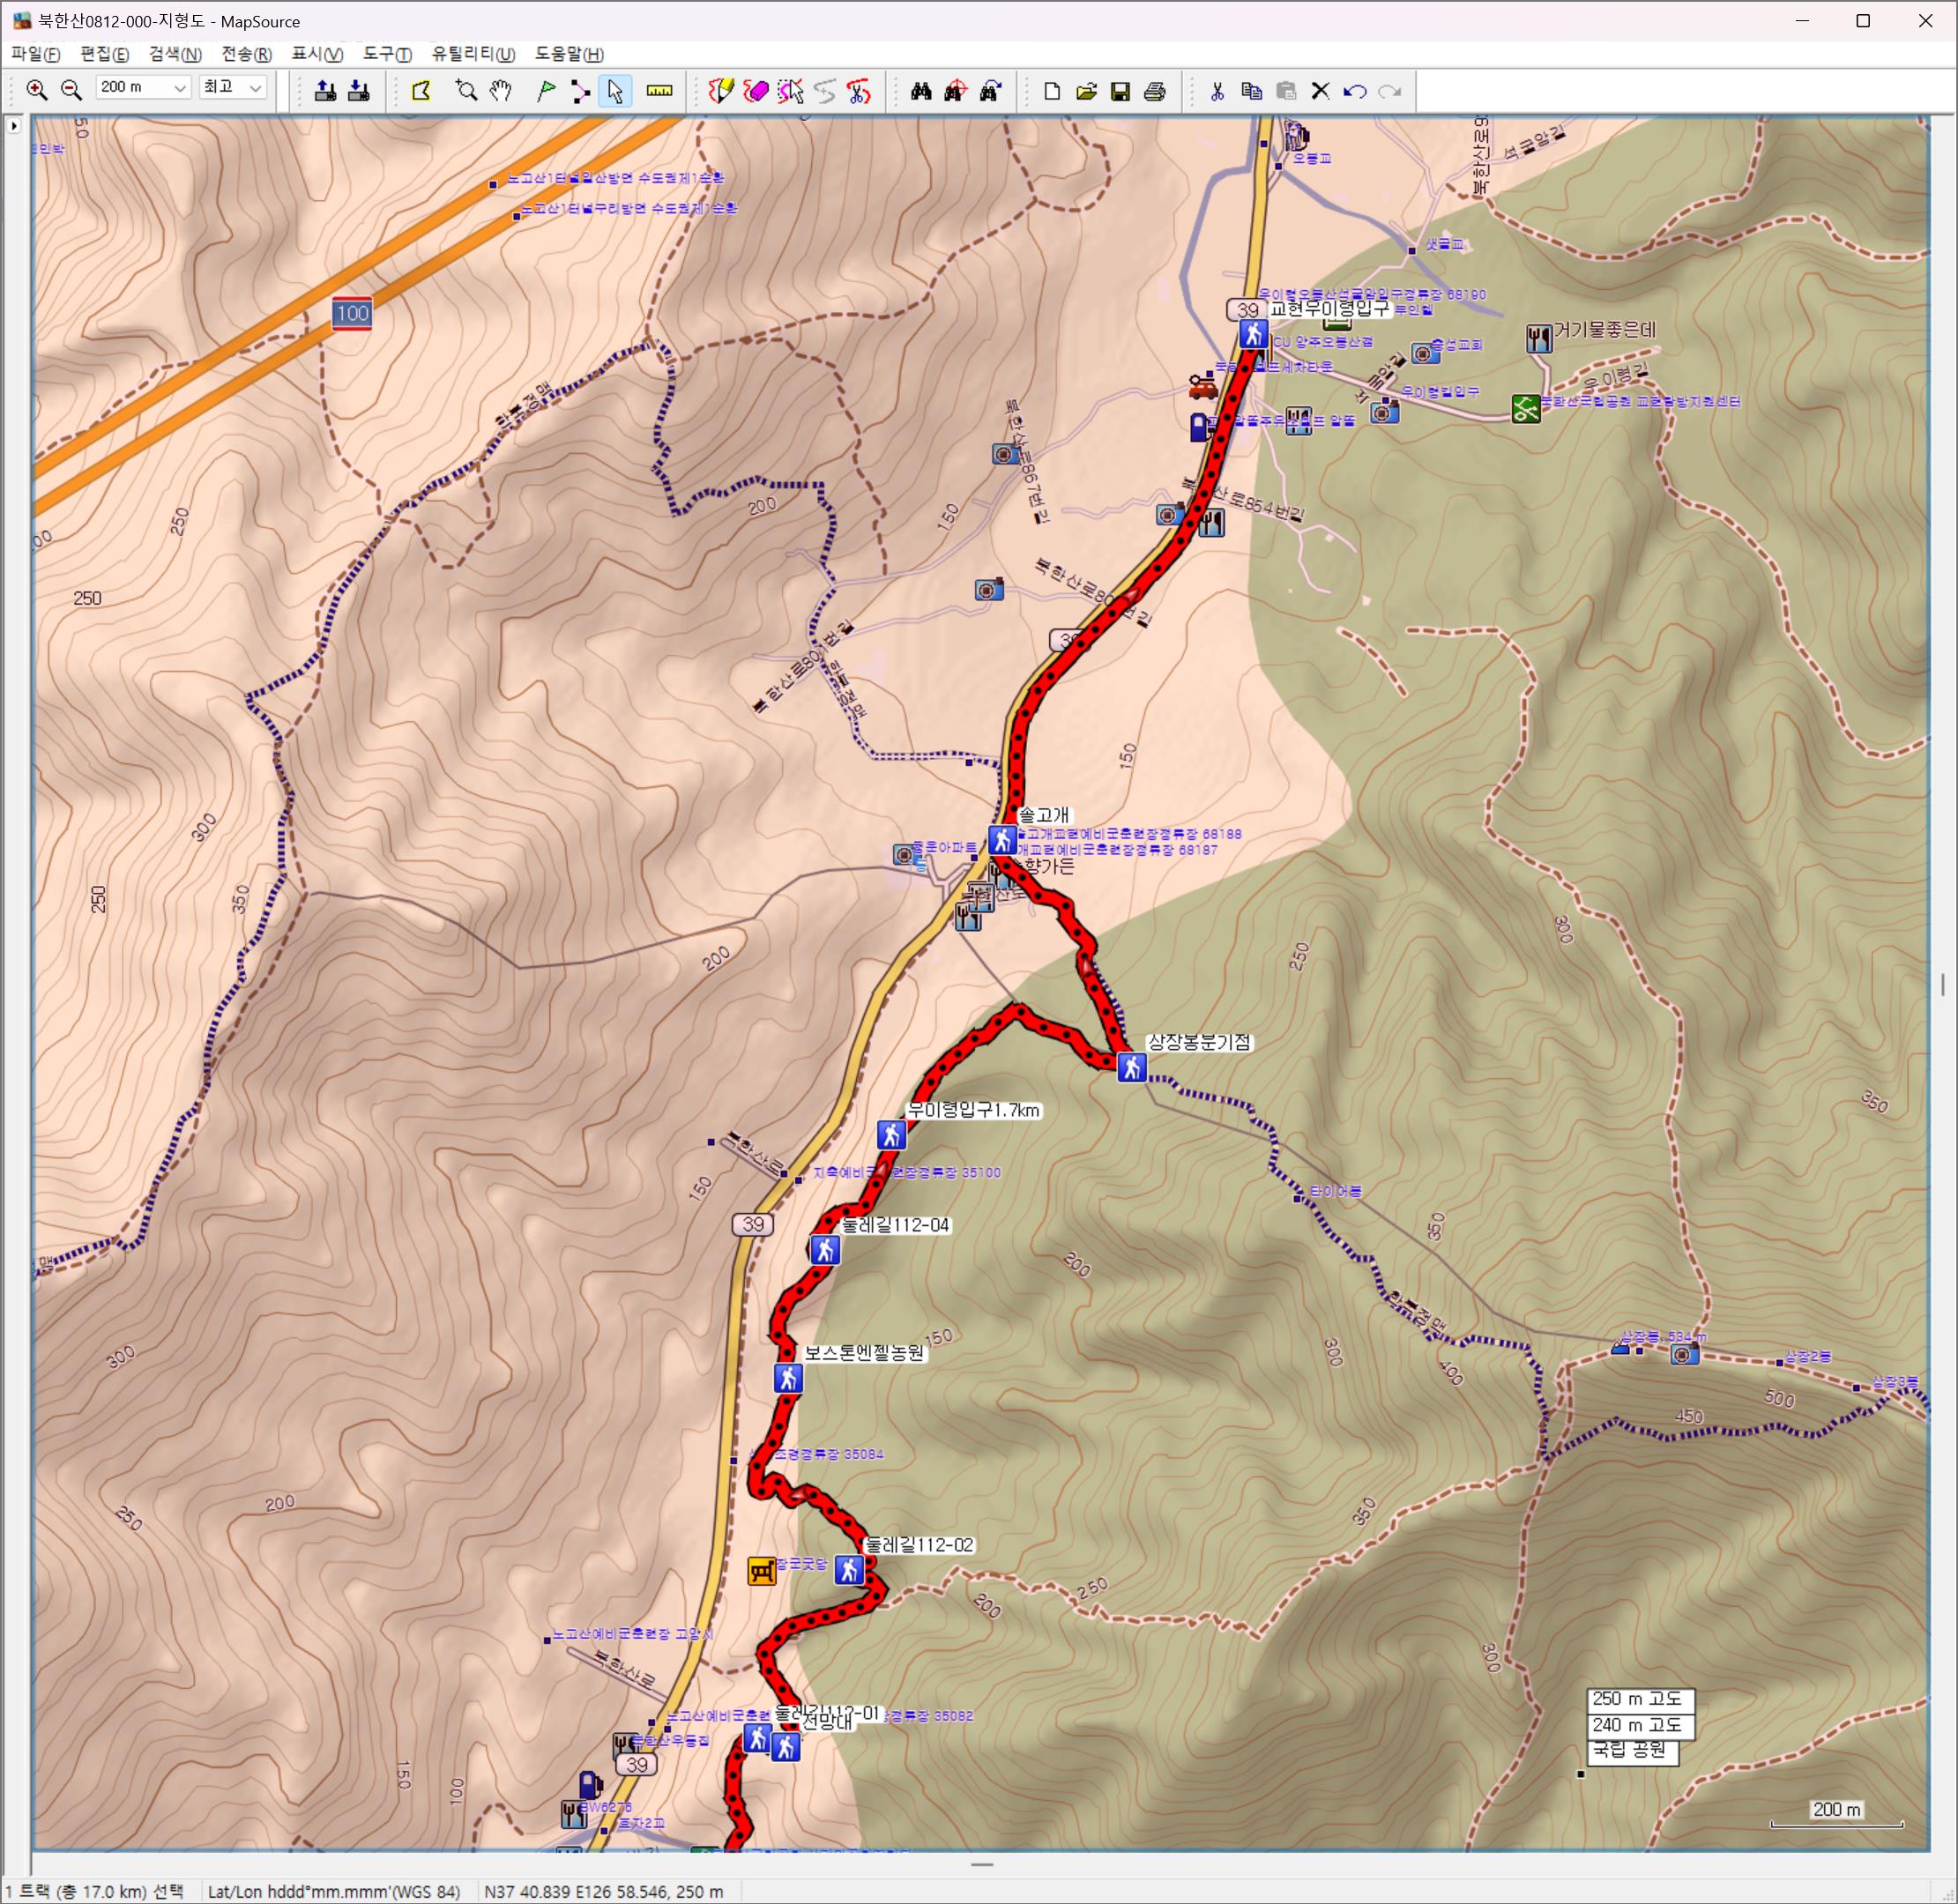Expand the left side panel arrow
This screenshot has width=1958, height=1904.
tap(14, 126)
